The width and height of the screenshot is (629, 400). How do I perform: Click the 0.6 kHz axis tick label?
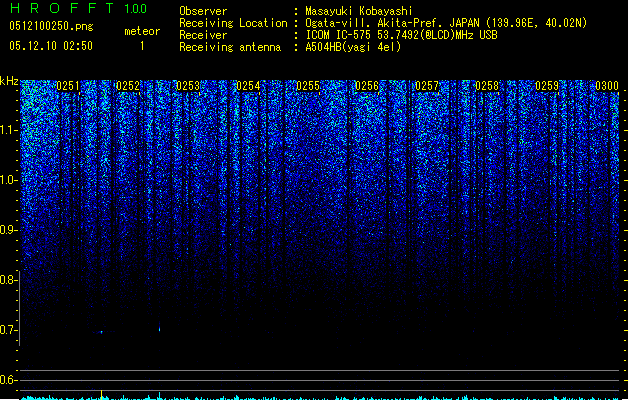click(x=8, y=380)
